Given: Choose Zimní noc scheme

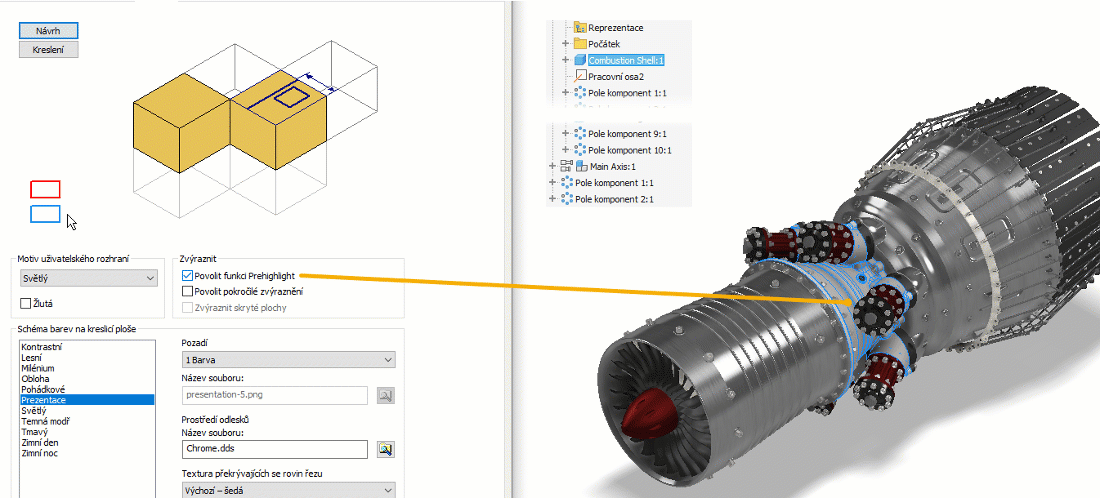Looking at the screenshot, I should coord(87,453).
